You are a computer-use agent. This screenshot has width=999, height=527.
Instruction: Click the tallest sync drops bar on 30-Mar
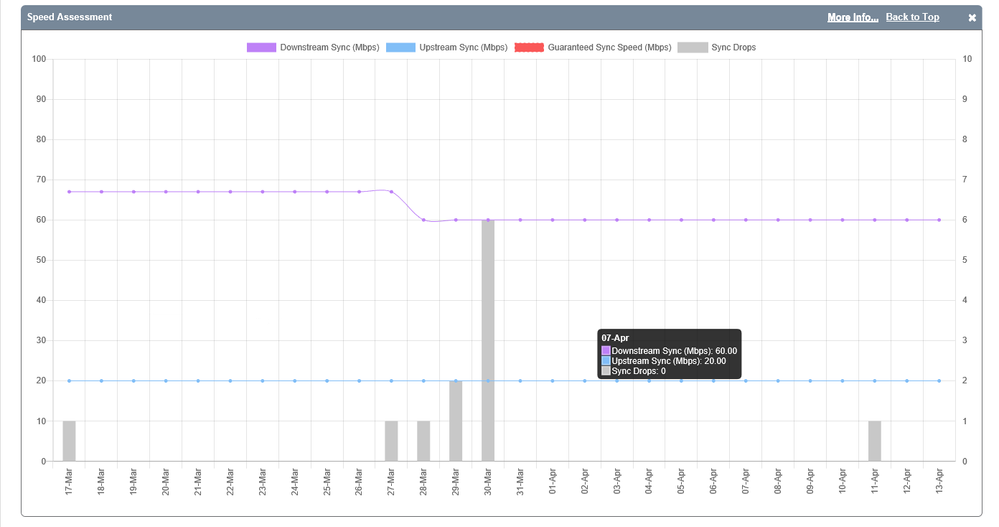(488, 340)
